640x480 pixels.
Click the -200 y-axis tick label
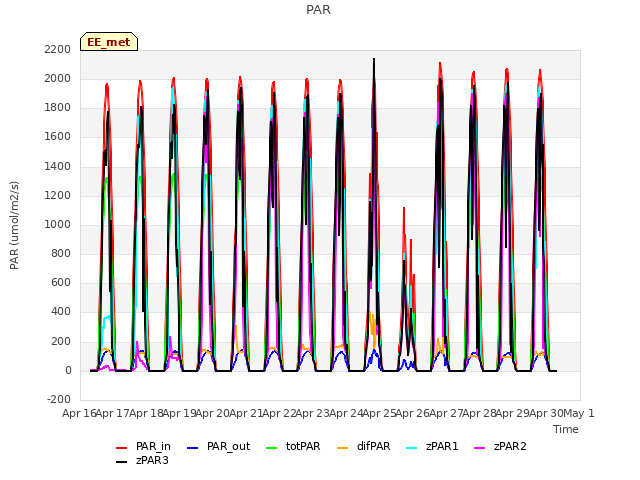coord(59,399)
